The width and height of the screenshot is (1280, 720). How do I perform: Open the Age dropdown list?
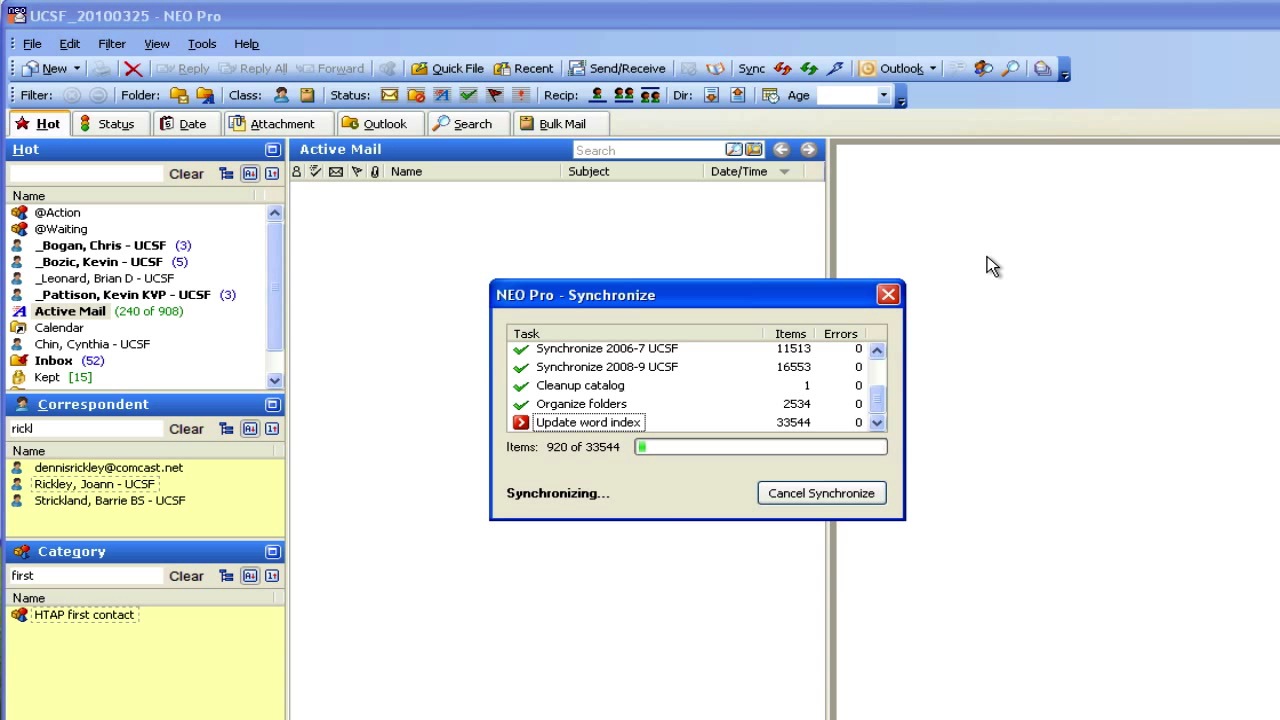(883, 96)
